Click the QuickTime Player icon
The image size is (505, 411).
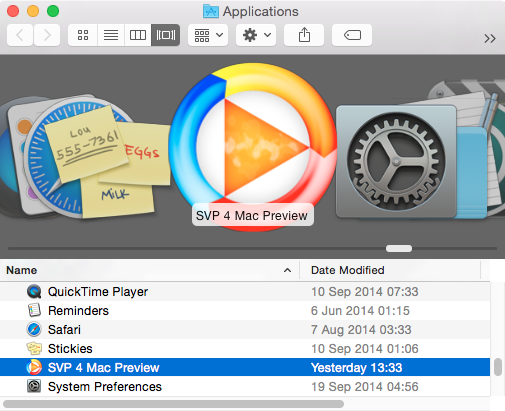pos(34,292)
